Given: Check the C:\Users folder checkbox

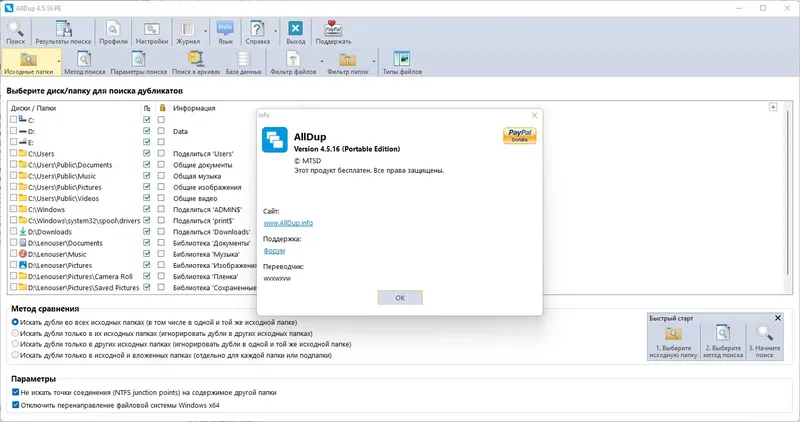Looking at the screenshot, I should coord(13,153).
